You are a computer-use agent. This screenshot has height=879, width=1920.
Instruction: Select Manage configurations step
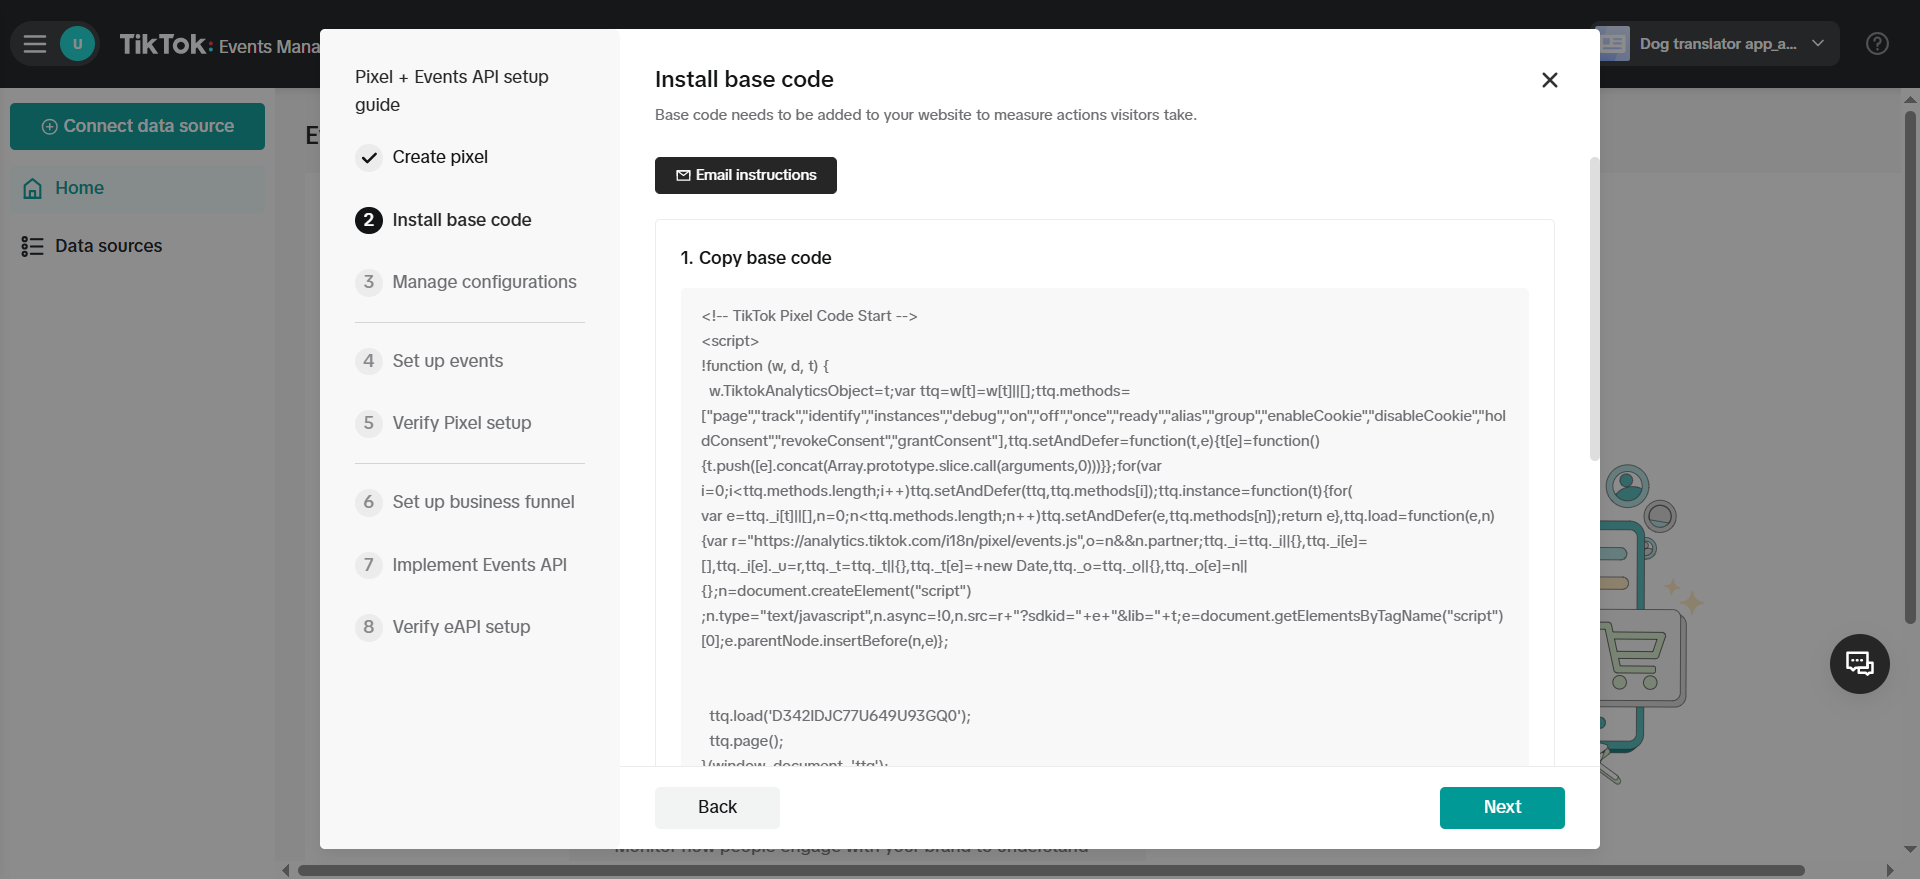[x=484, y=282]
